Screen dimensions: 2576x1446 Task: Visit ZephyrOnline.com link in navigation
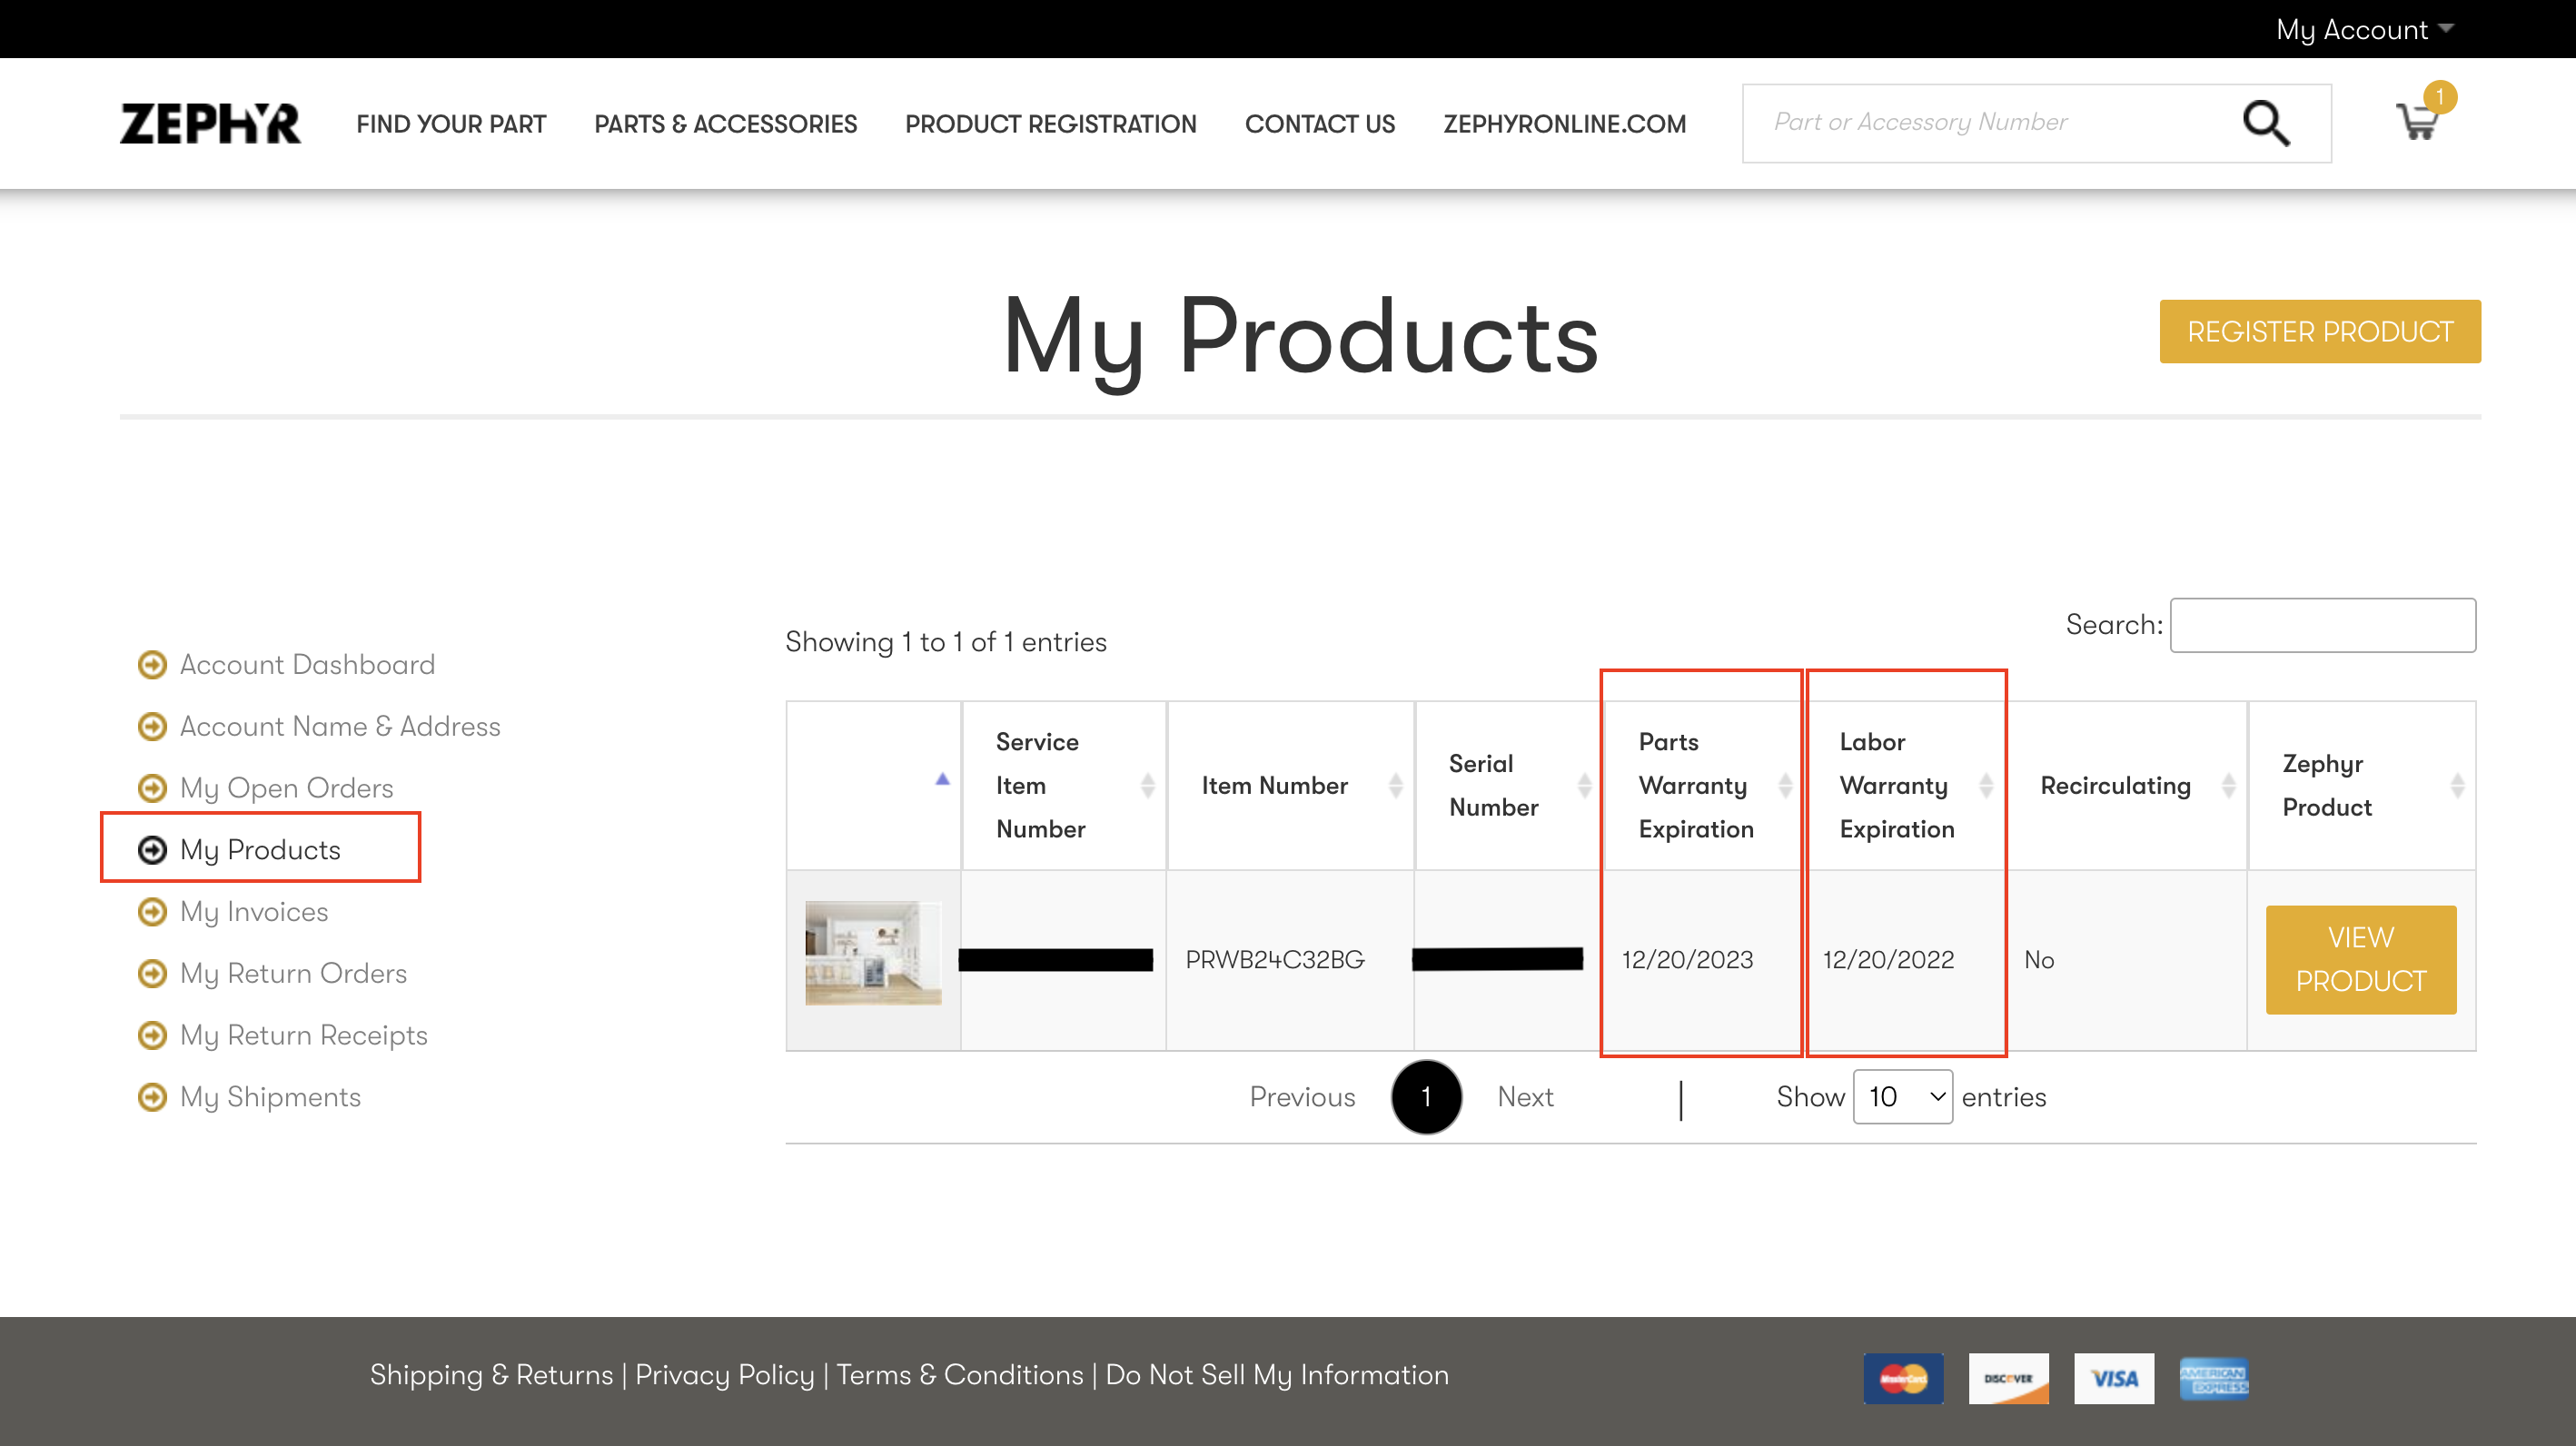(x=1564, y=124)
